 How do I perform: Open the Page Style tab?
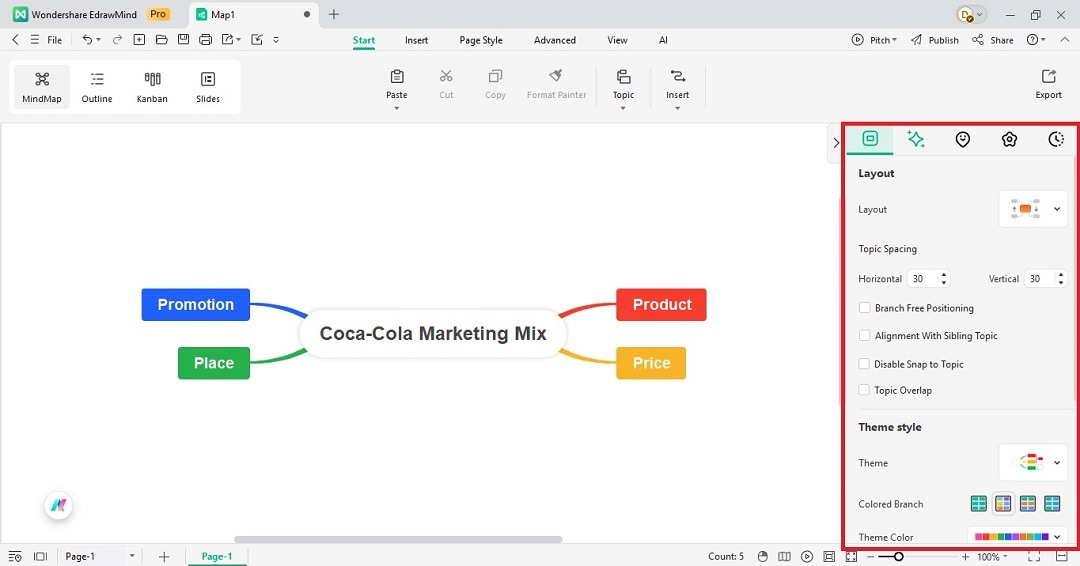481,40
